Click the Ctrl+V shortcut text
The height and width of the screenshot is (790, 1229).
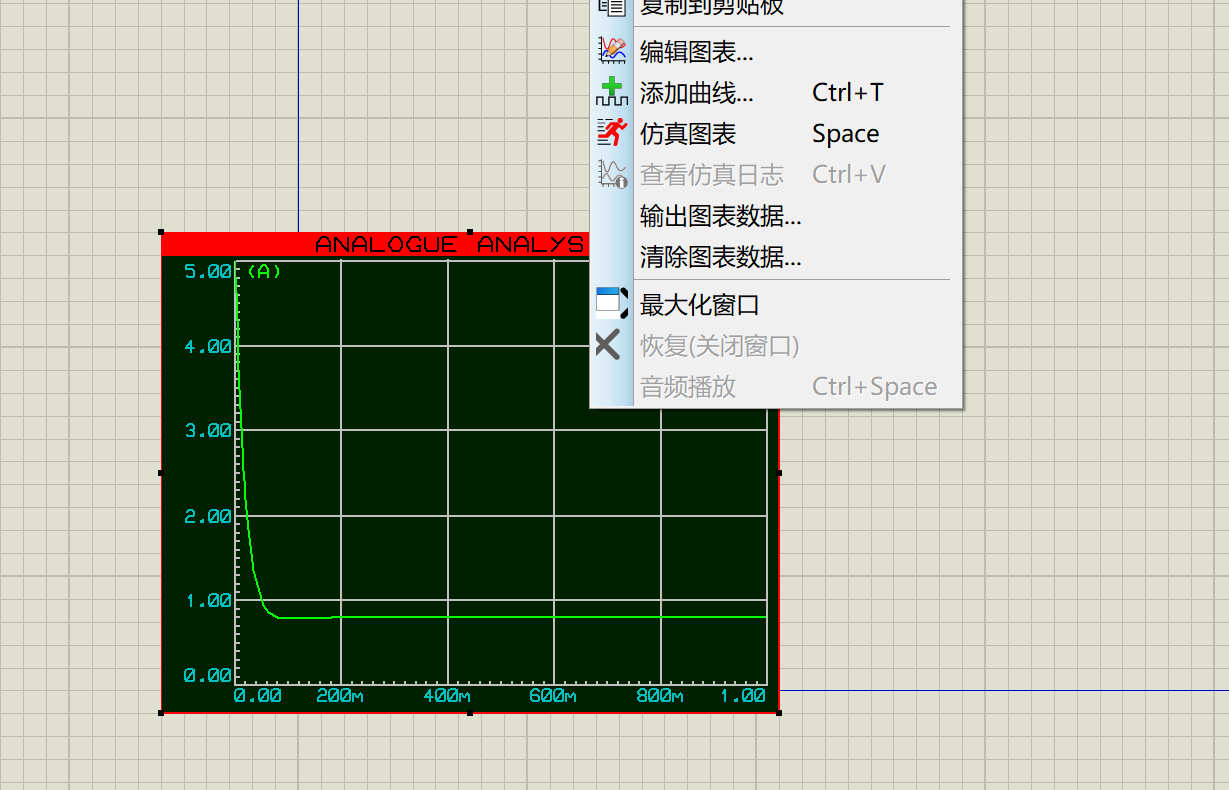[849, 175]
